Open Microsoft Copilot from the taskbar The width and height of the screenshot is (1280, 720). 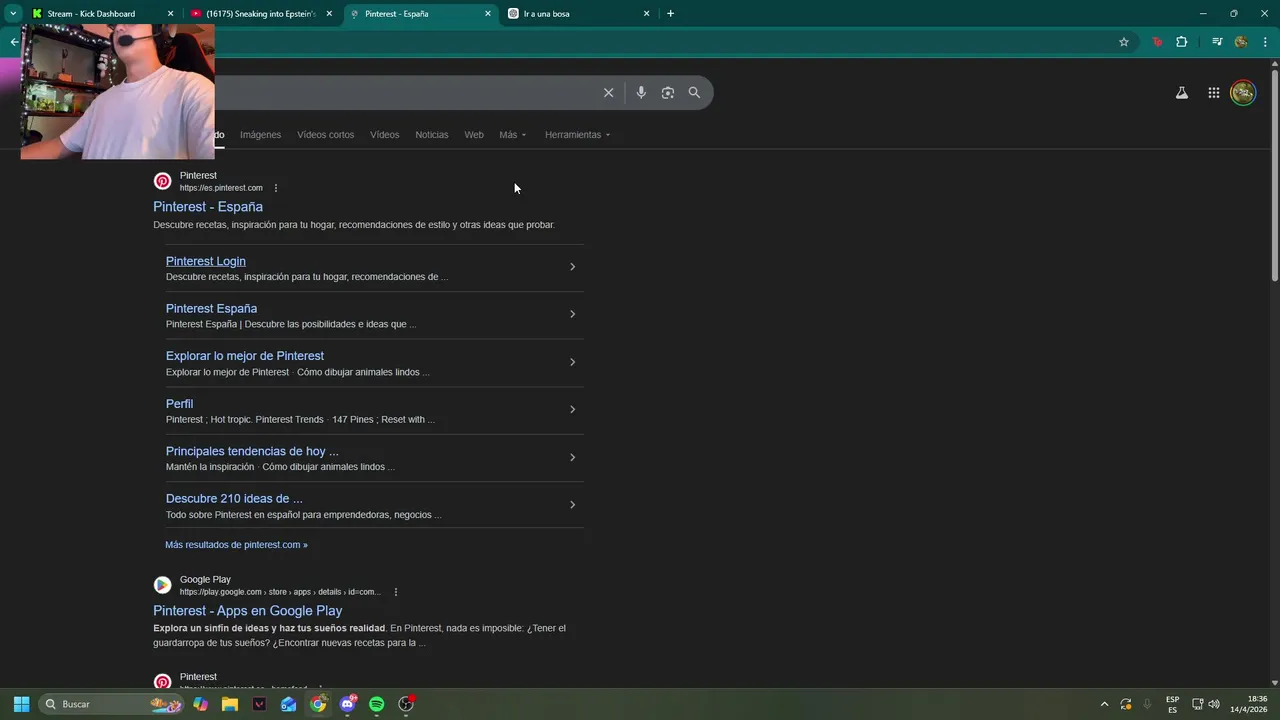[201, 704]
